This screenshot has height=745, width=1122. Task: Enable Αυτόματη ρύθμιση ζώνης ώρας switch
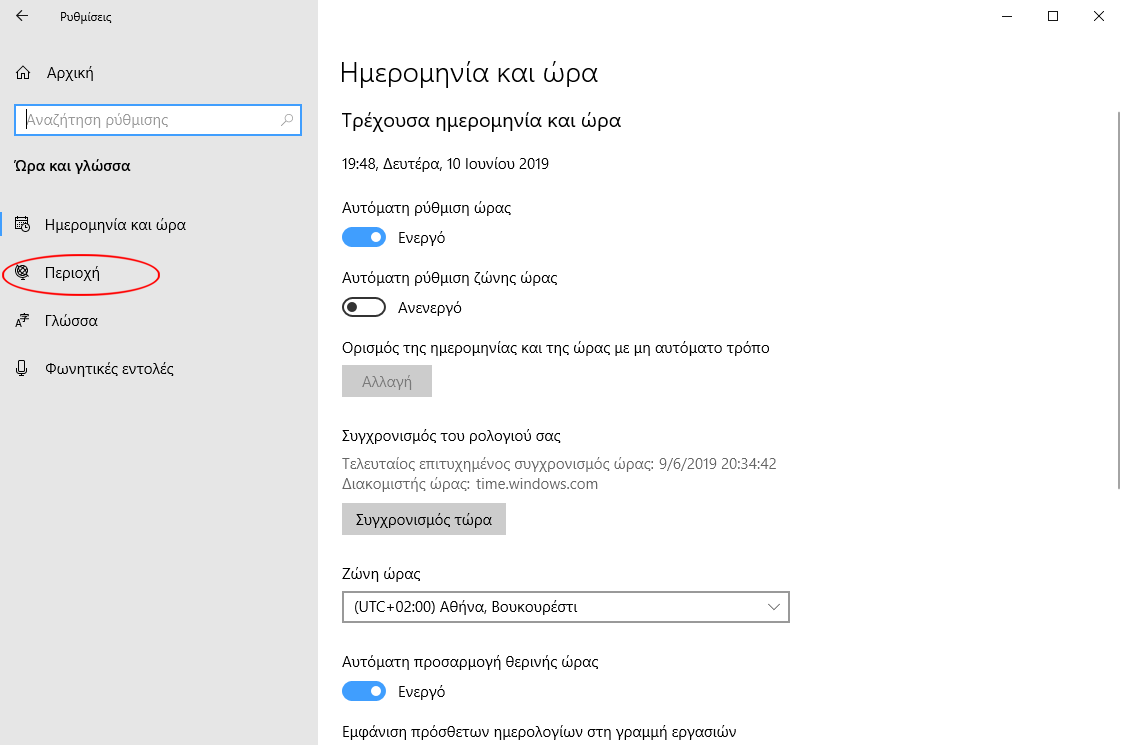click(x=364, y=308)
